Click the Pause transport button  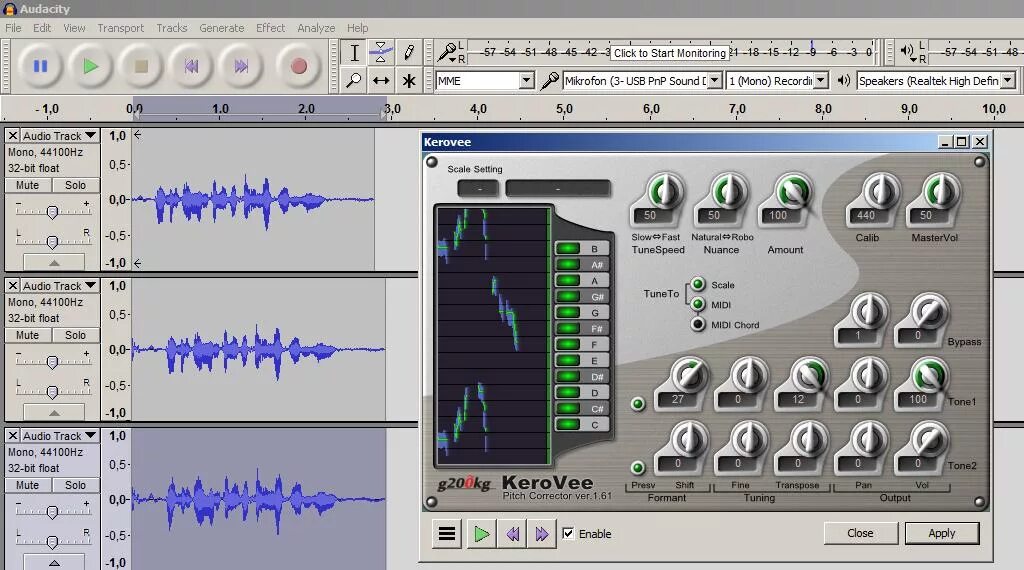(40, 66)
